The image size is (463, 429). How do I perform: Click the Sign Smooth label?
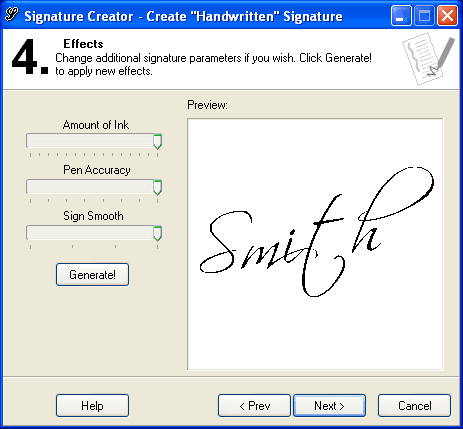pos(93,216)
